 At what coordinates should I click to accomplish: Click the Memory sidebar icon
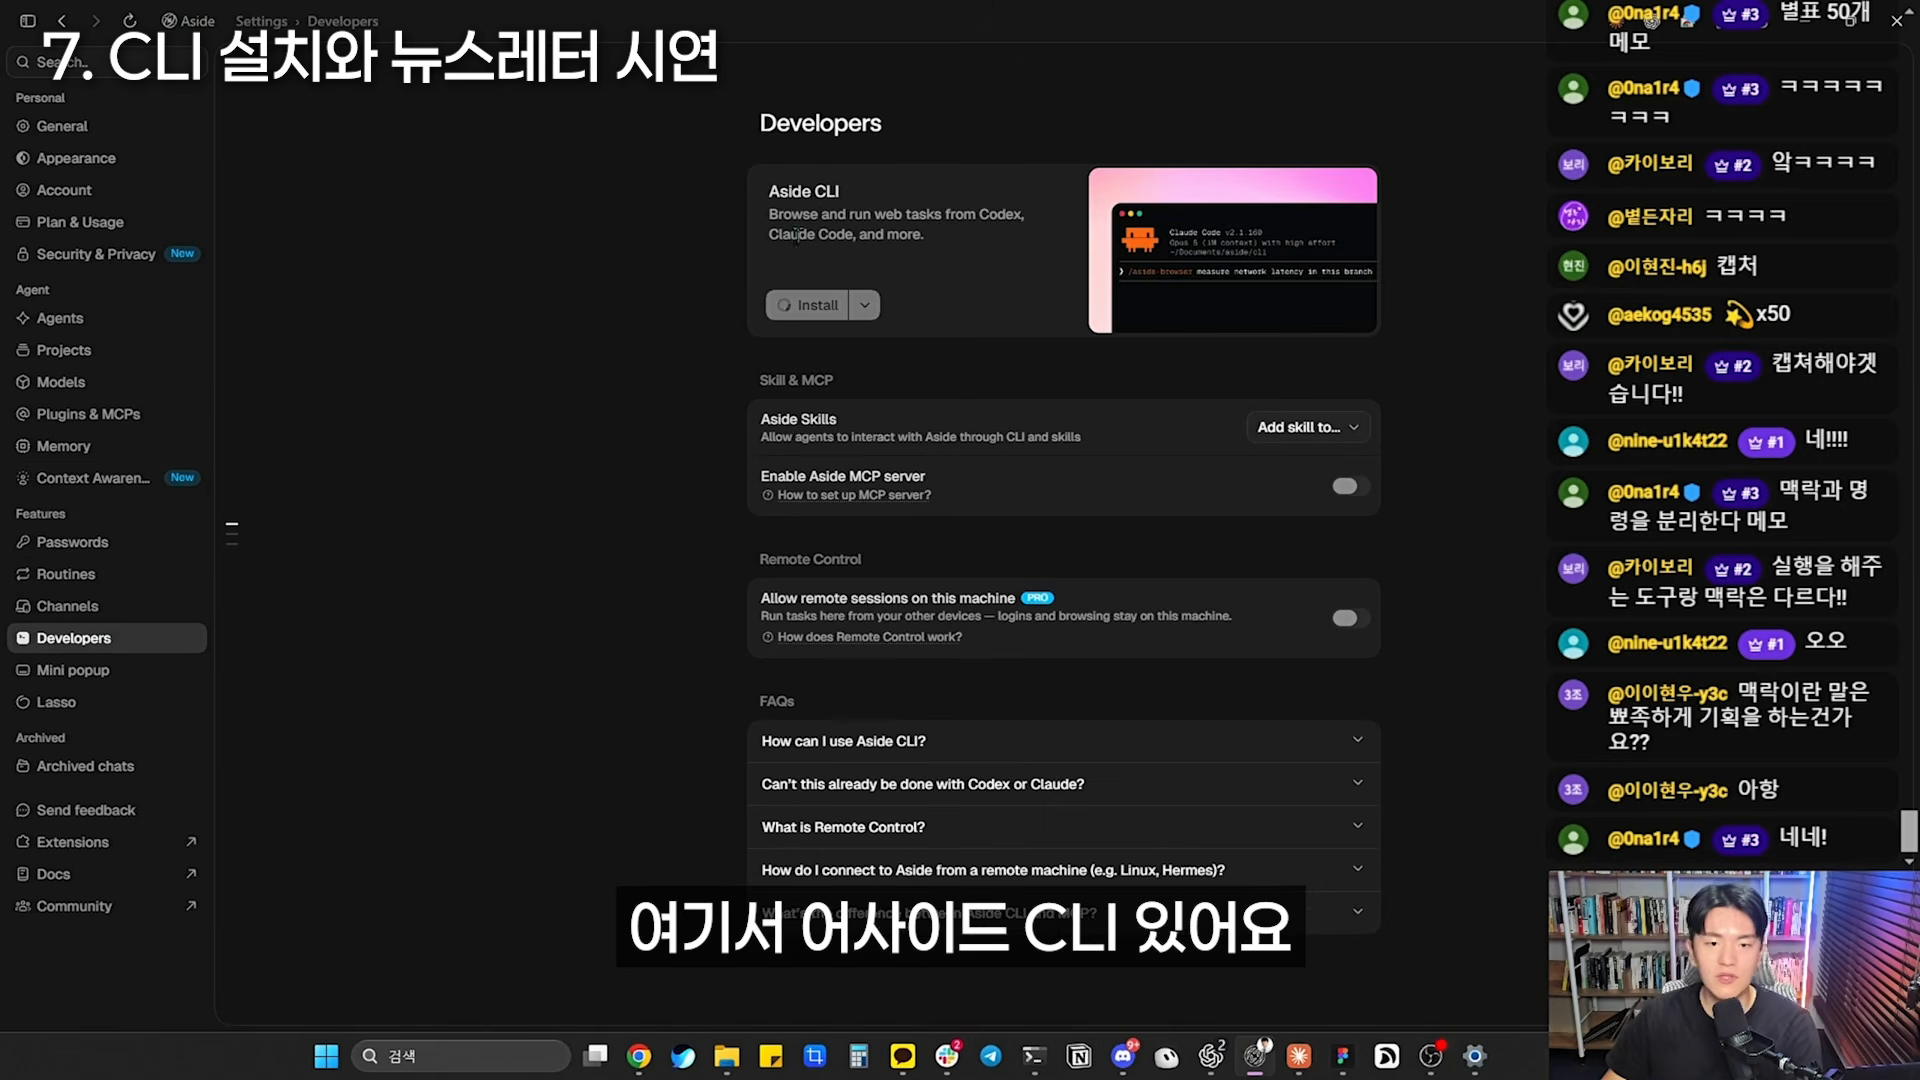click(x=23, y=446)
